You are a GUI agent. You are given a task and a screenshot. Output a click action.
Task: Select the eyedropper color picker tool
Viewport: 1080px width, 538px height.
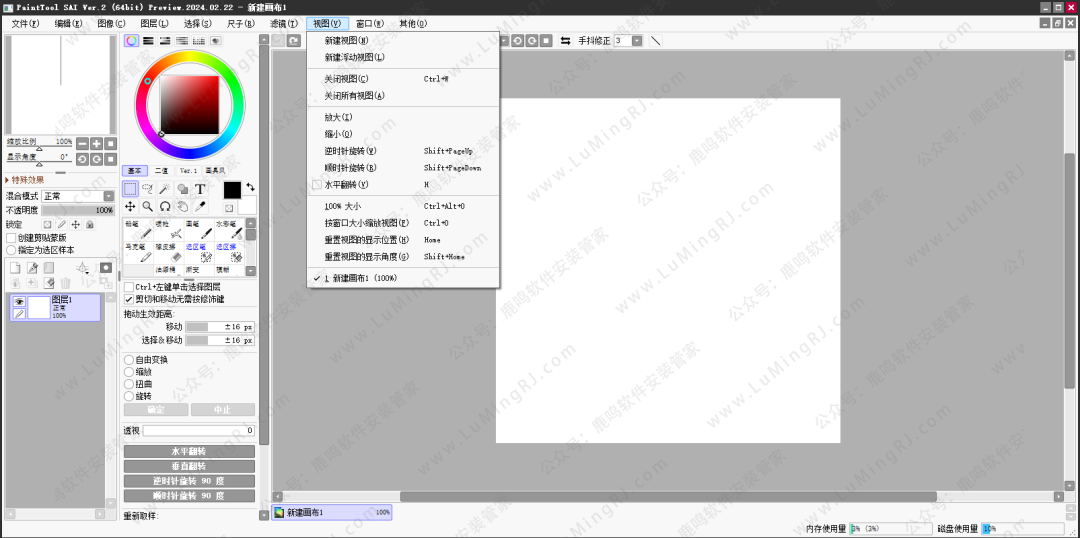coord(200,206)
